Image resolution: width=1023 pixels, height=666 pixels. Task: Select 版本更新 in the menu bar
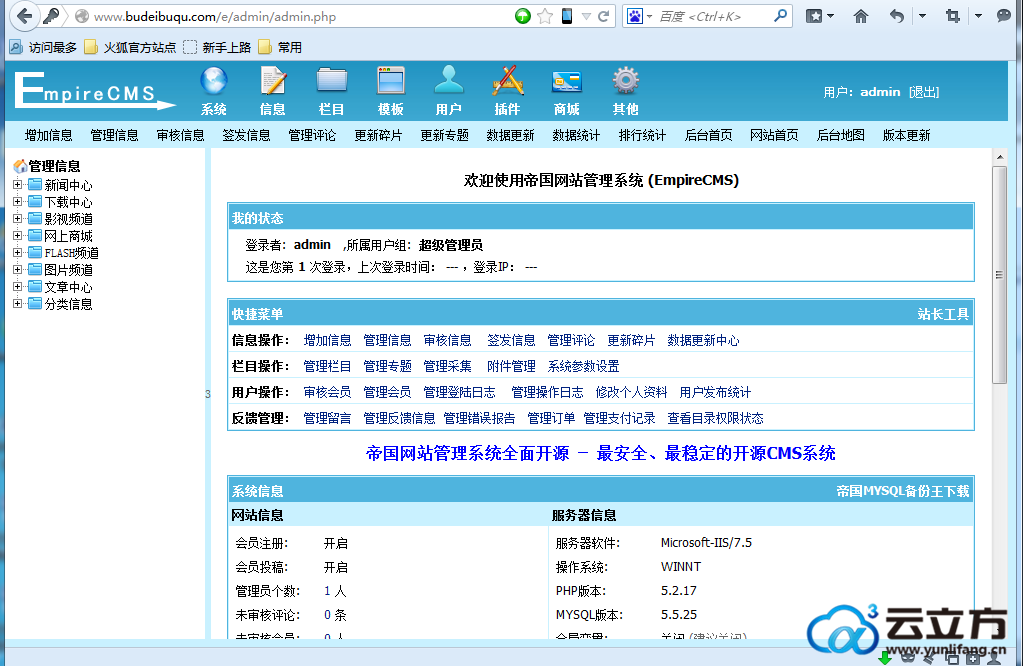tap(907, 135)
